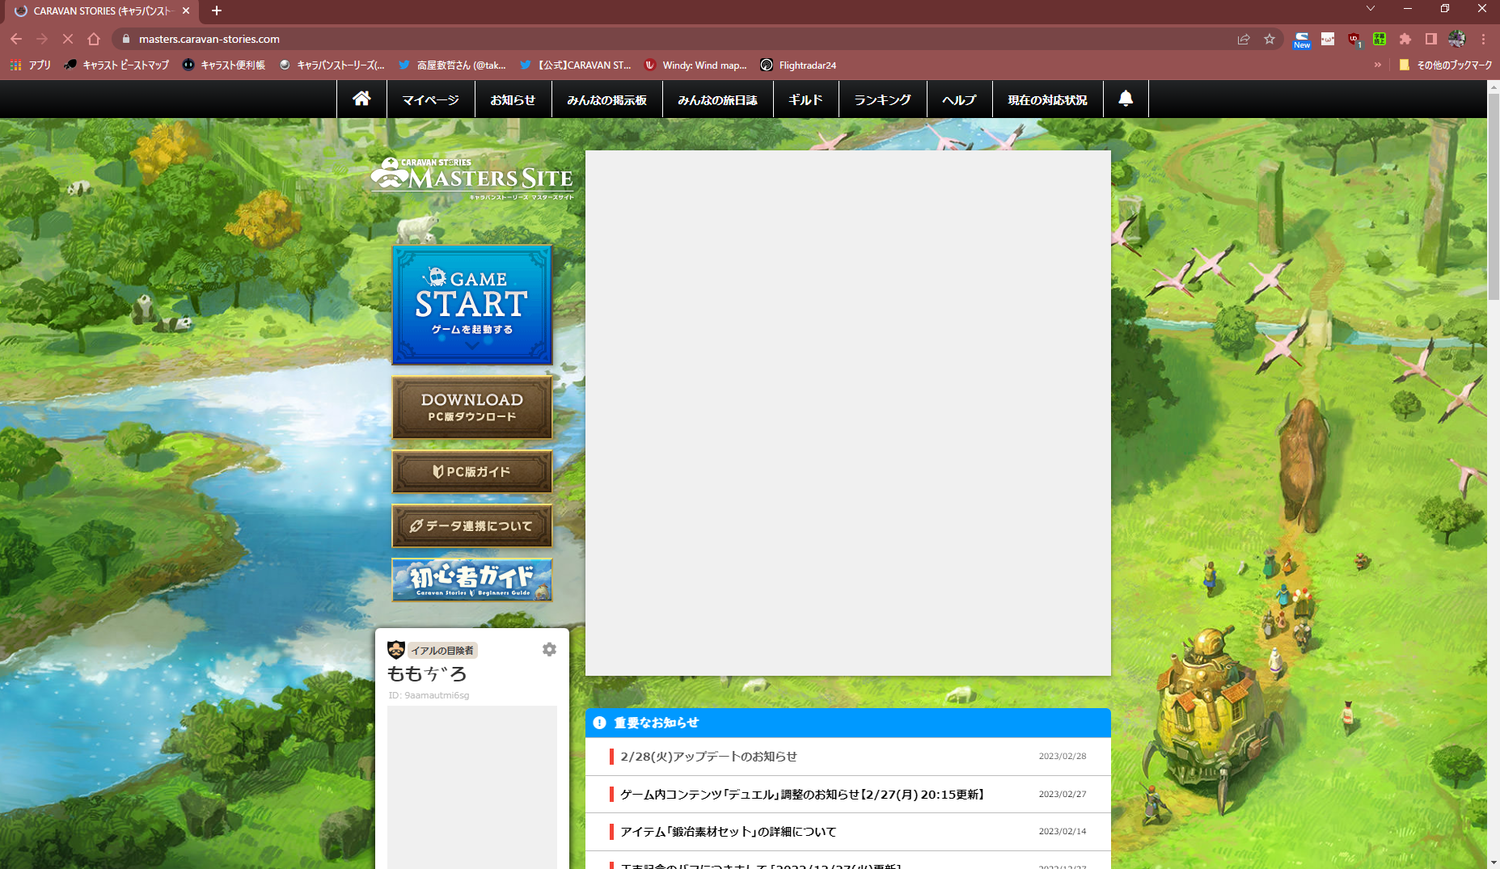The height and width of the screenshot is (869, 1500).
Task: Expand hidden bookmarks chevron
Action: (1378, 65)
